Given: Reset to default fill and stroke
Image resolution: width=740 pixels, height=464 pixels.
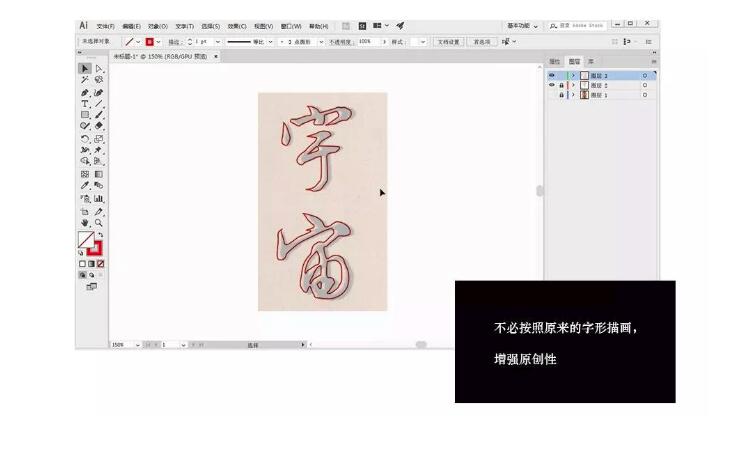Looking at the screenshot, I should pyautogui.click(x=81, y=253).
